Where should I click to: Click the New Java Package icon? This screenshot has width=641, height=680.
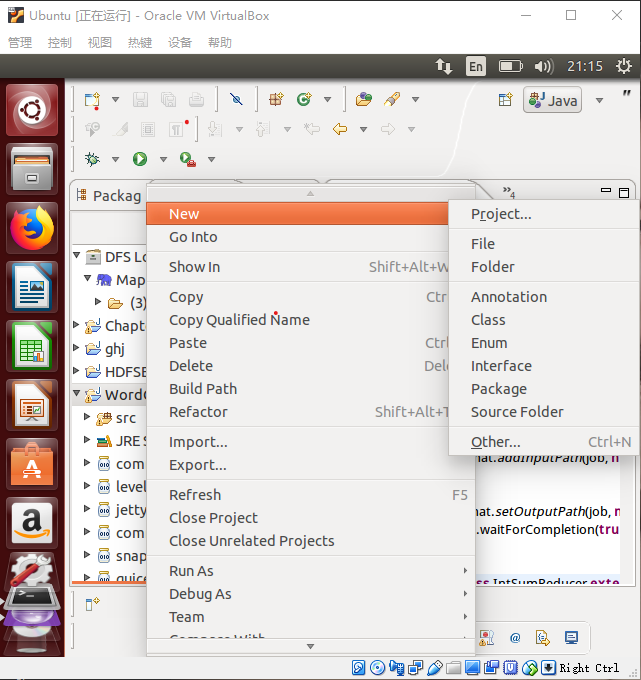click(276, 99)
